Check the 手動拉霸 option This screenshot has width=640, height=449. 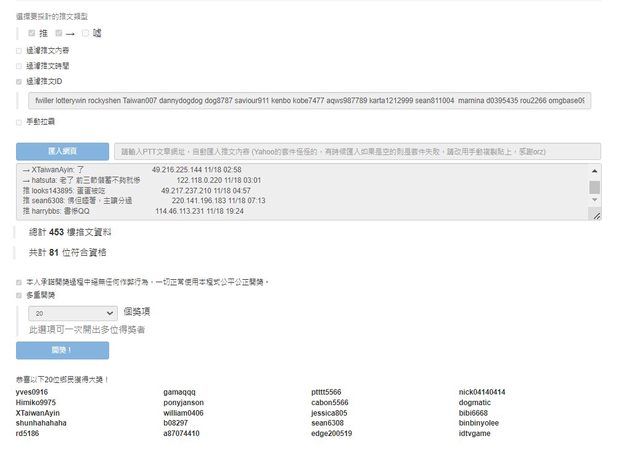pyautogui.click(x=19, y=123)
